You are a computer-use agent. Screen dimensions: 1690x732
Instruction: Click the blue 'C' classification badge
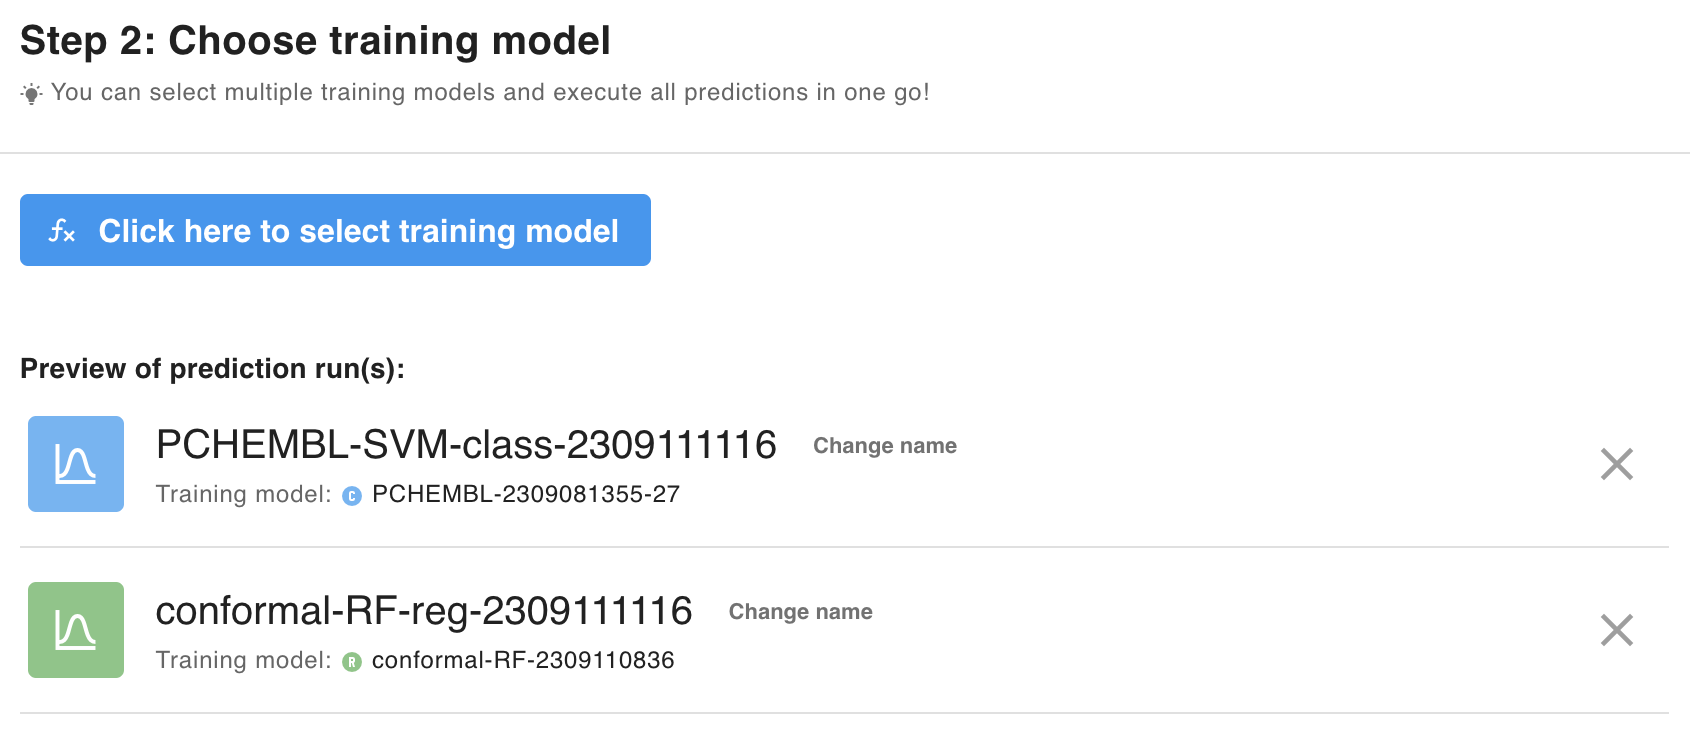pyautogui.click(x=352, y=496)
